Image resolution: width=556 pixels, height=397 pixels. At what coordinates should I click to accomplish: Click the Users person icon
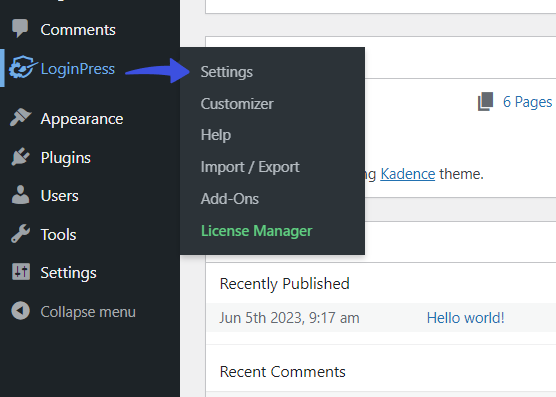pyautogui.click(x=20, y=195)
